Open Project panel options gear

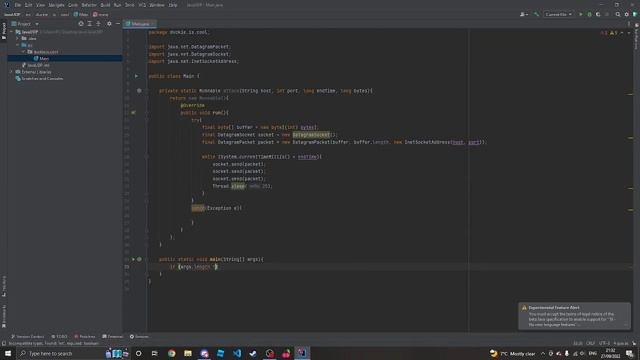109,24
